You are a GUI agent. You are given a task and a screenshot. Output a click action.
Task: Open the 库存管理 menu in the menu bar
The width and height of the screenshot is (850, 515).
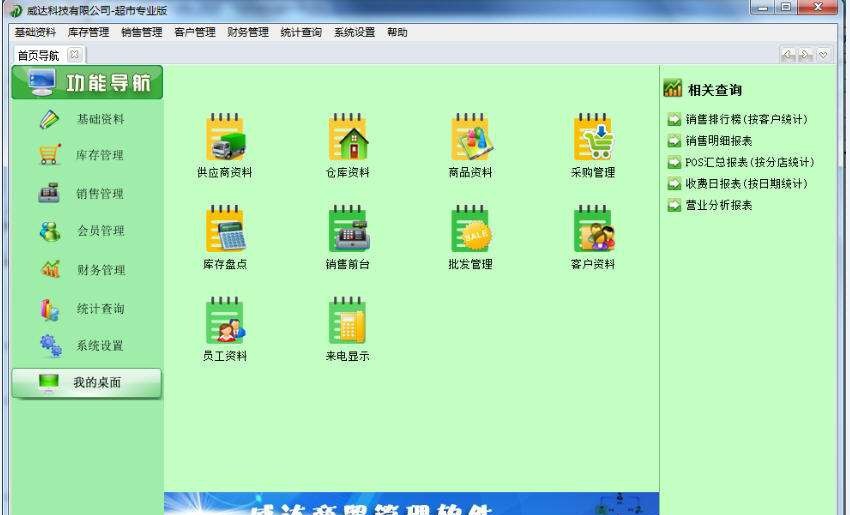click(x=89, y=33)
